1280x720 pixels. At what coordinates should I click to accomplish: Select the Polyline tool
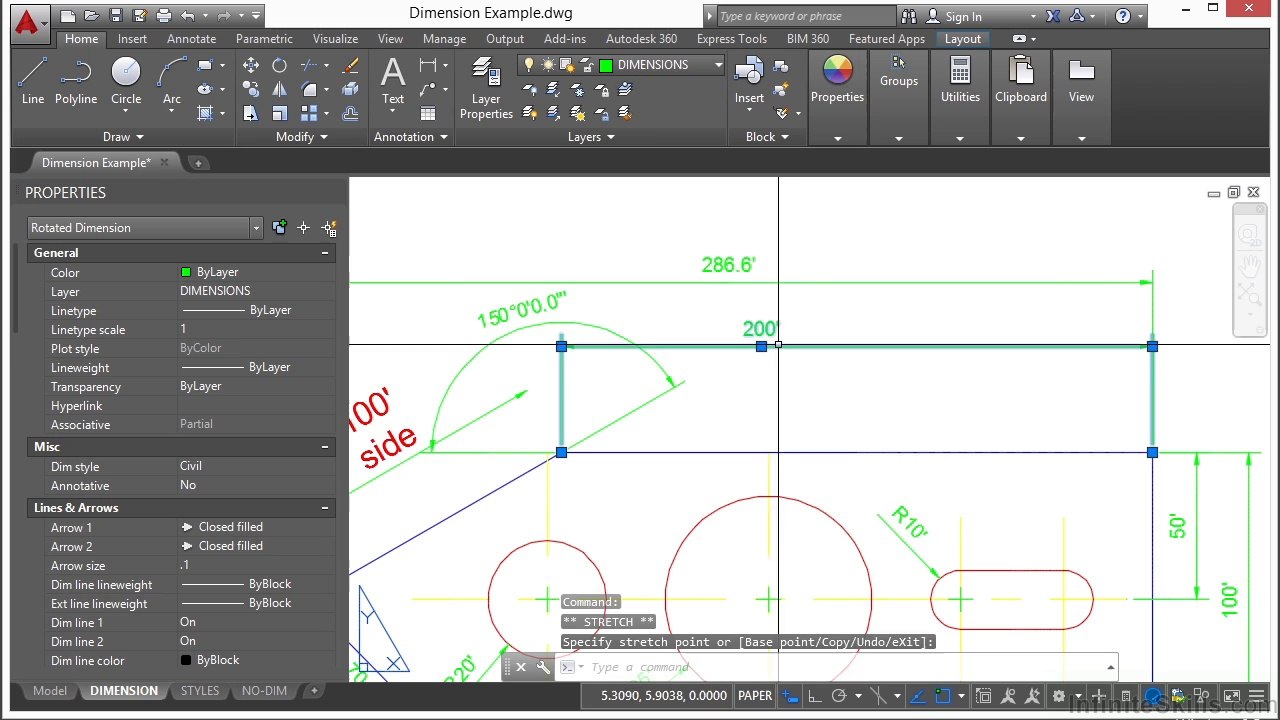pyautogui.click(x=76, y=80)
